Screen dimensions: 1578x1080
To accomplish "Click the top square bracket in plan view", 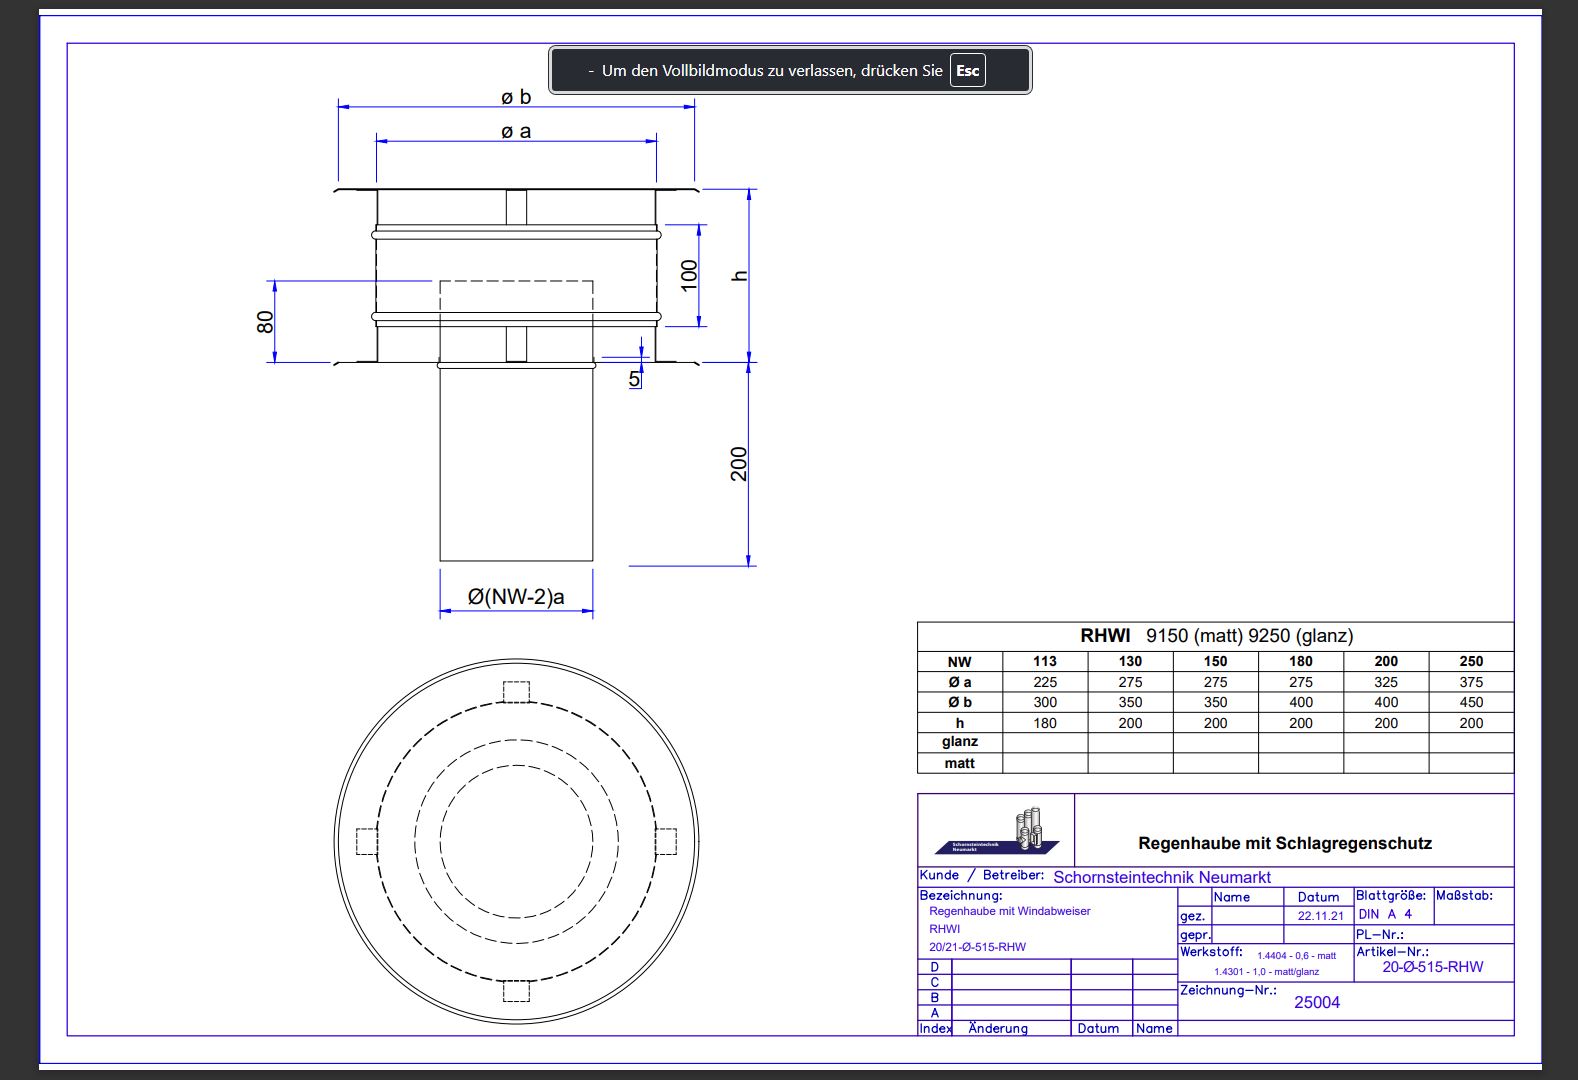I will (x=516, y=692).
